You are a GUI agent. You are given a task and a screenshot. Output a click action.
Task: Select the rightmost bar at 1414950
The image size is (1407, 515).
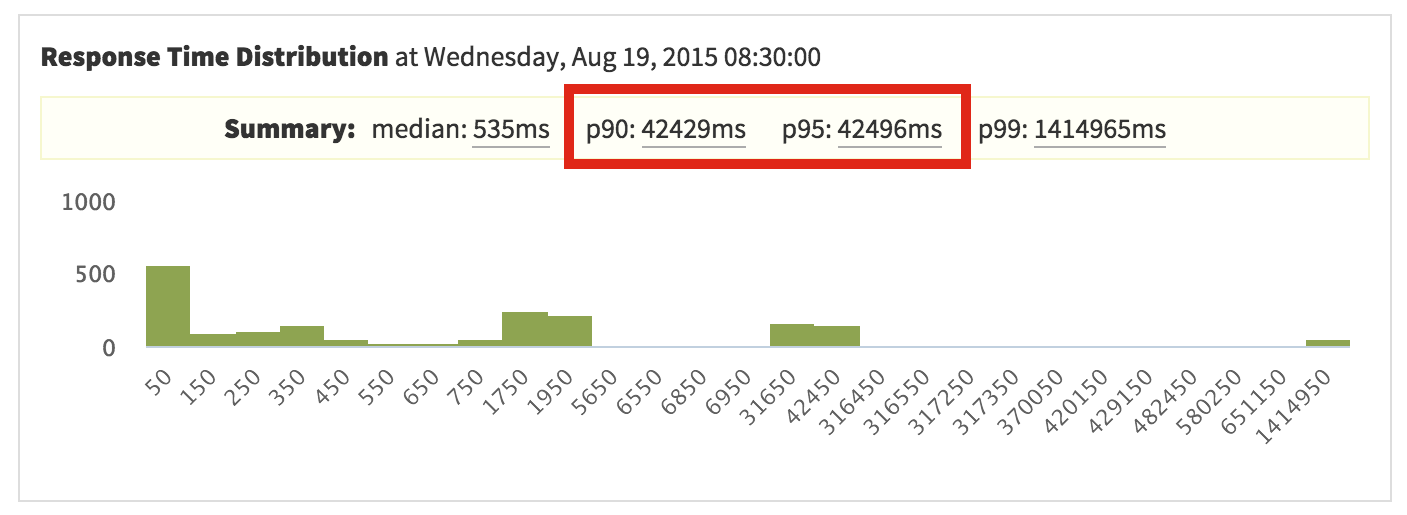coord(1328,343)
